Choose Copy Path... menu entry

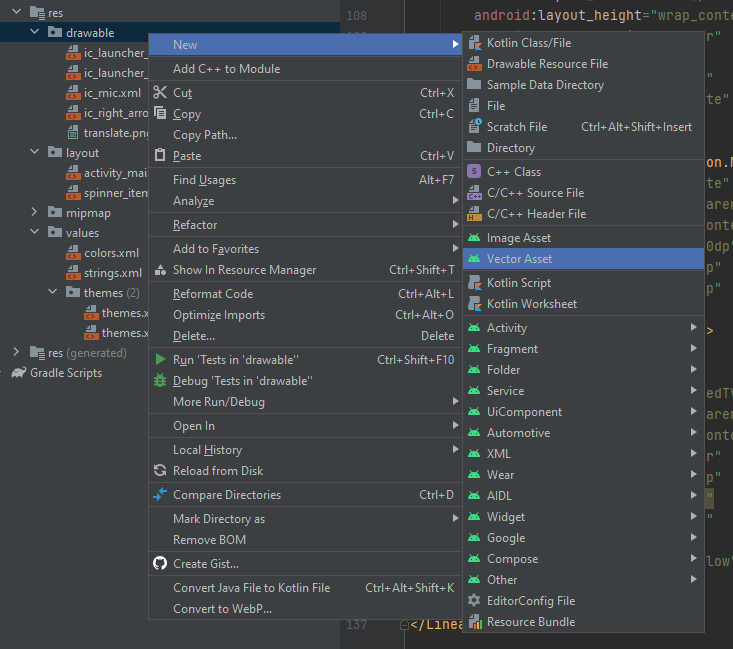(x=305, y=135)
